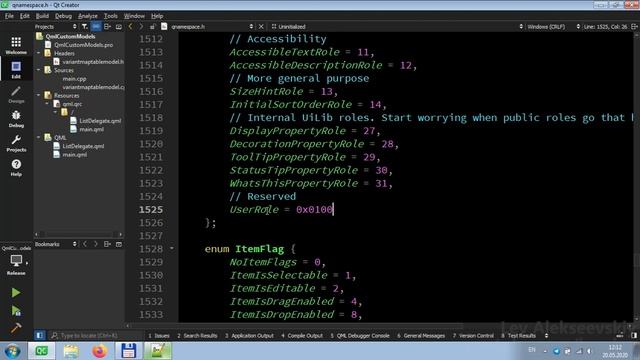Open the Help menu in menu bar
This screenshot has height=360, width=640.
[x=157, y=16]
